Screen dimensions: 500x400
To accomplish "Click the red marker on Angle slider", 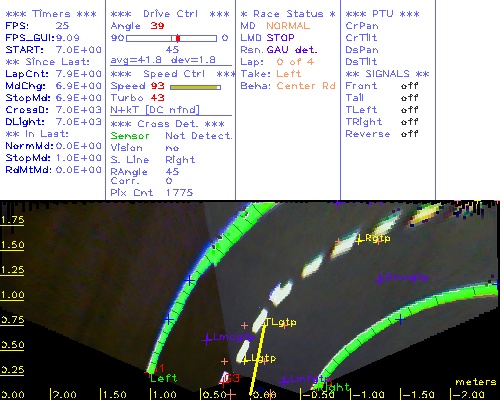I will [x=178, y=38].
